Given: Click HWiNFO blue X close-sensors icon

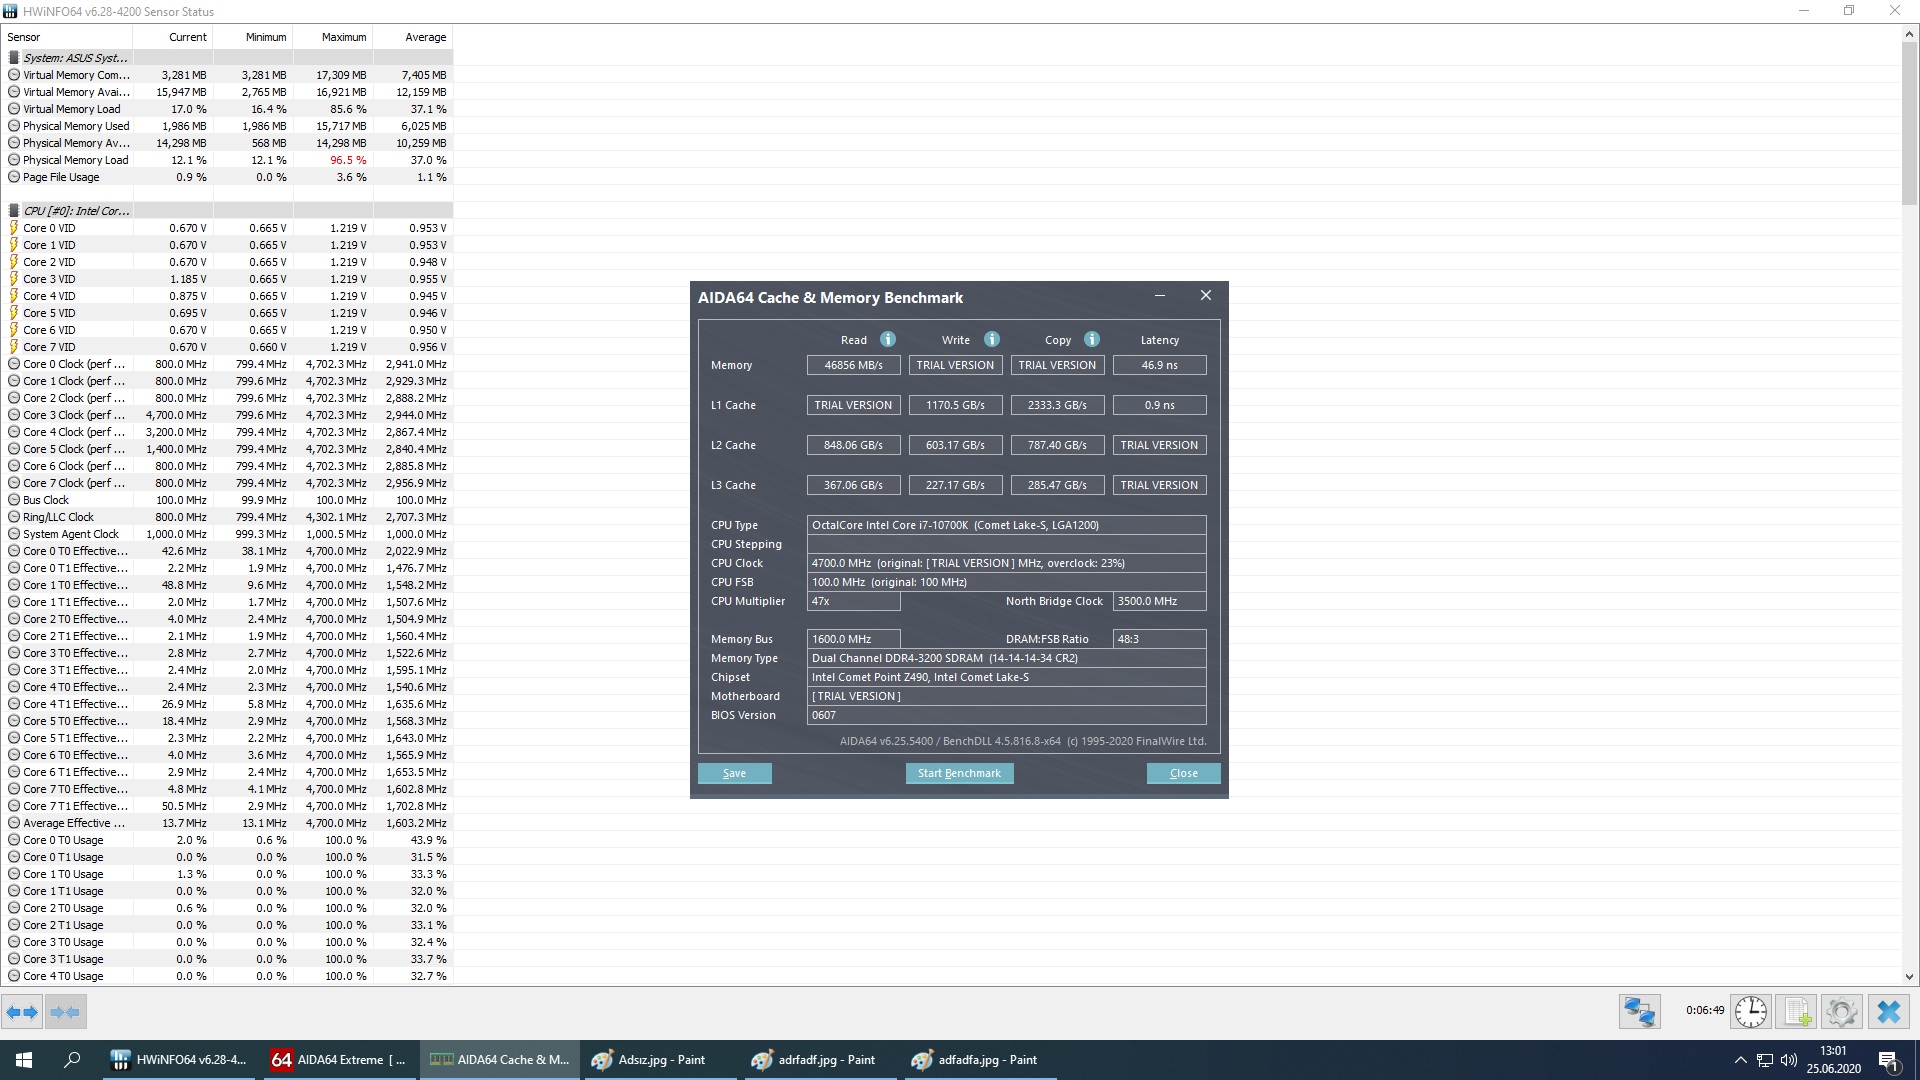Looking at the screenshot, I should tap(1888, 1012).
